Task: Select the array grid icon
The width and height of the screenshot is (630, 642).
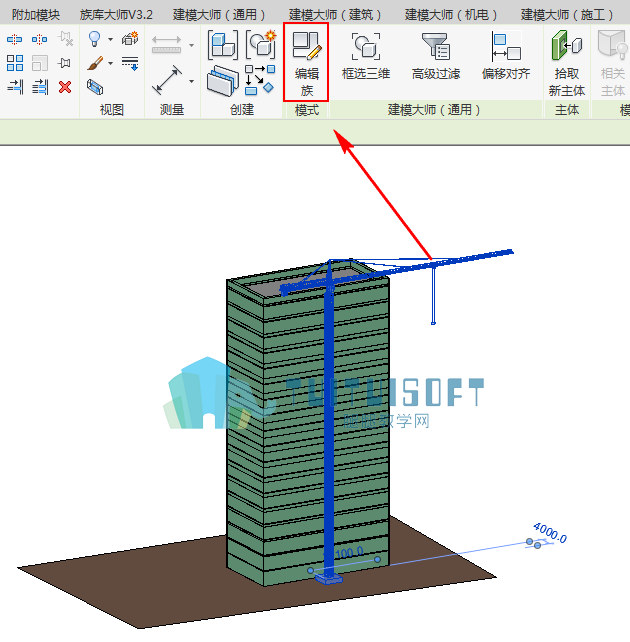Action: tap(15, 63)
